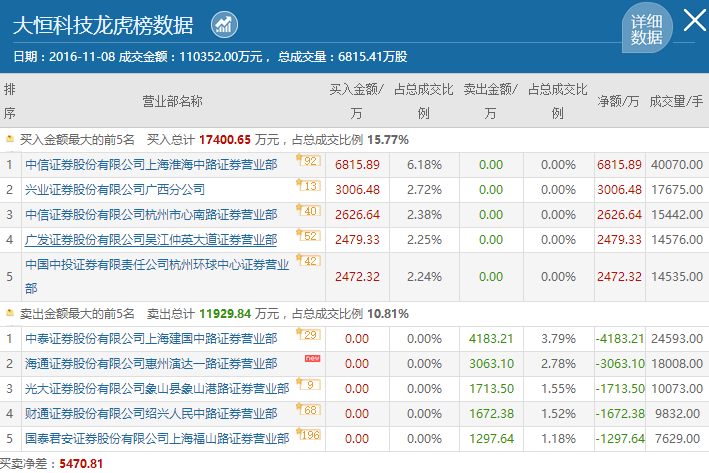Click the folder icon next to 卖出金额最大的前5名
709x473 pixels.
click(10, 313)
